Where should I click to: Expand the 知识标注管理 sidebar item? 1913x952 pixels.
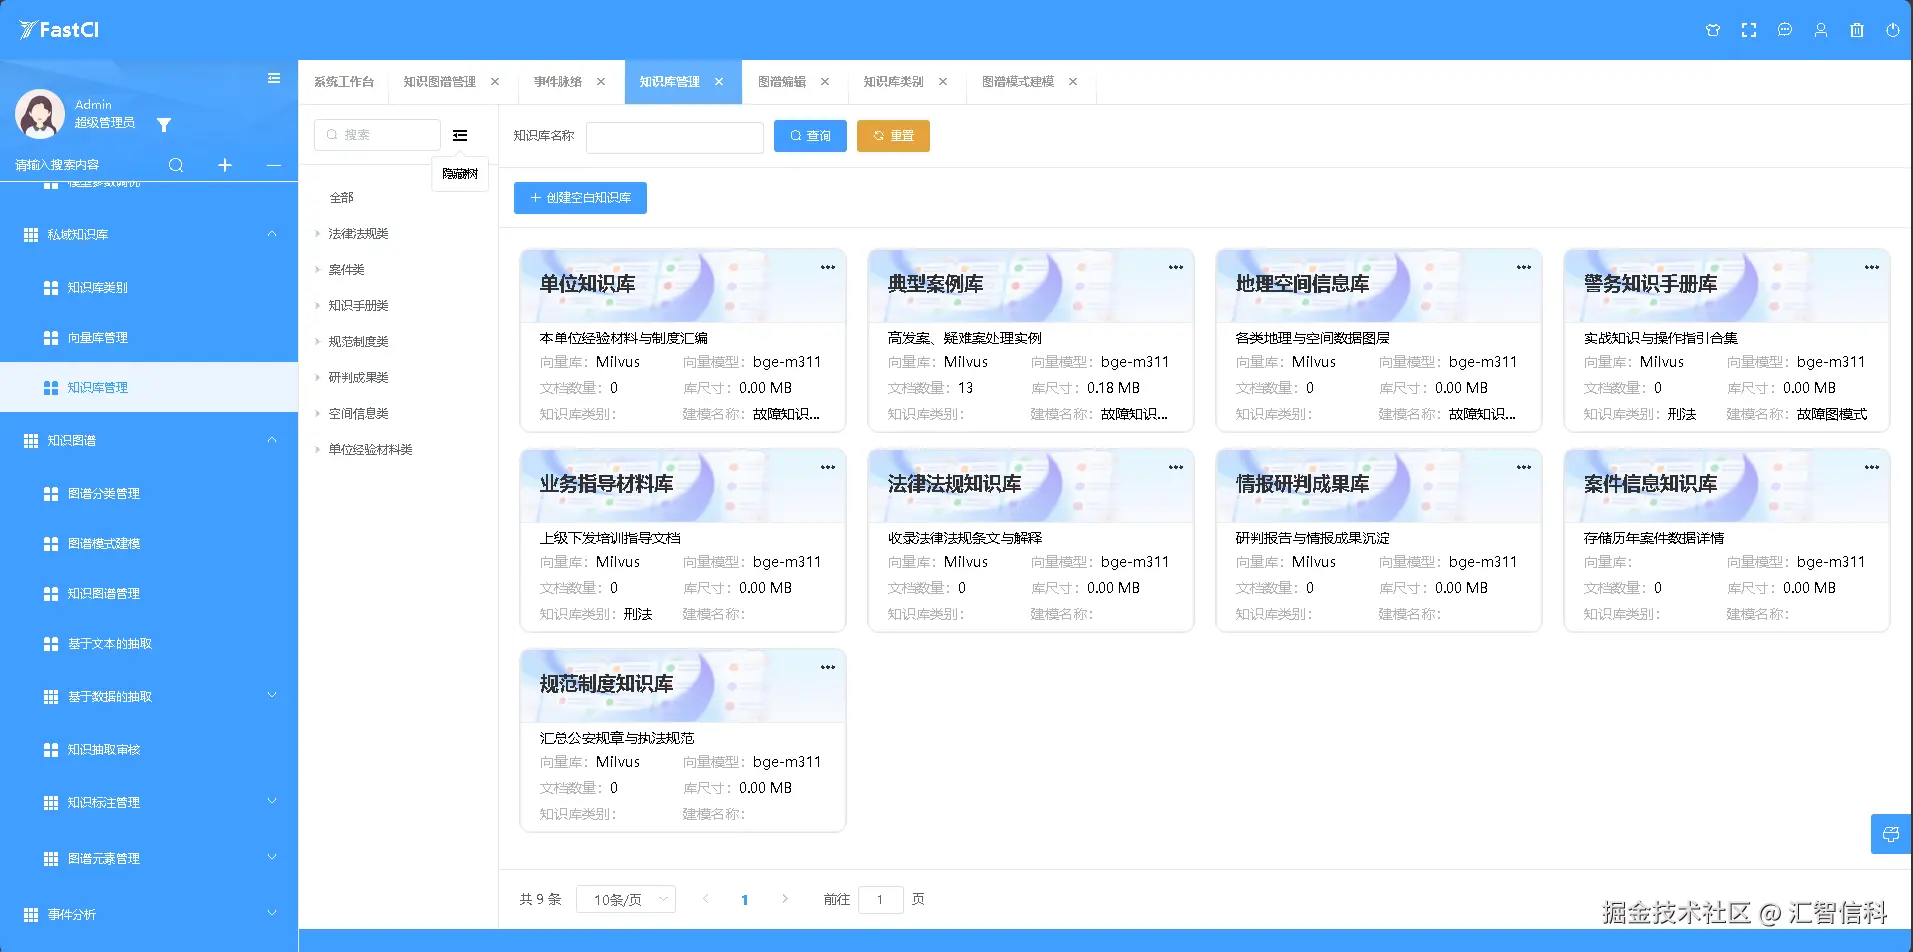(x=272, y=802)
